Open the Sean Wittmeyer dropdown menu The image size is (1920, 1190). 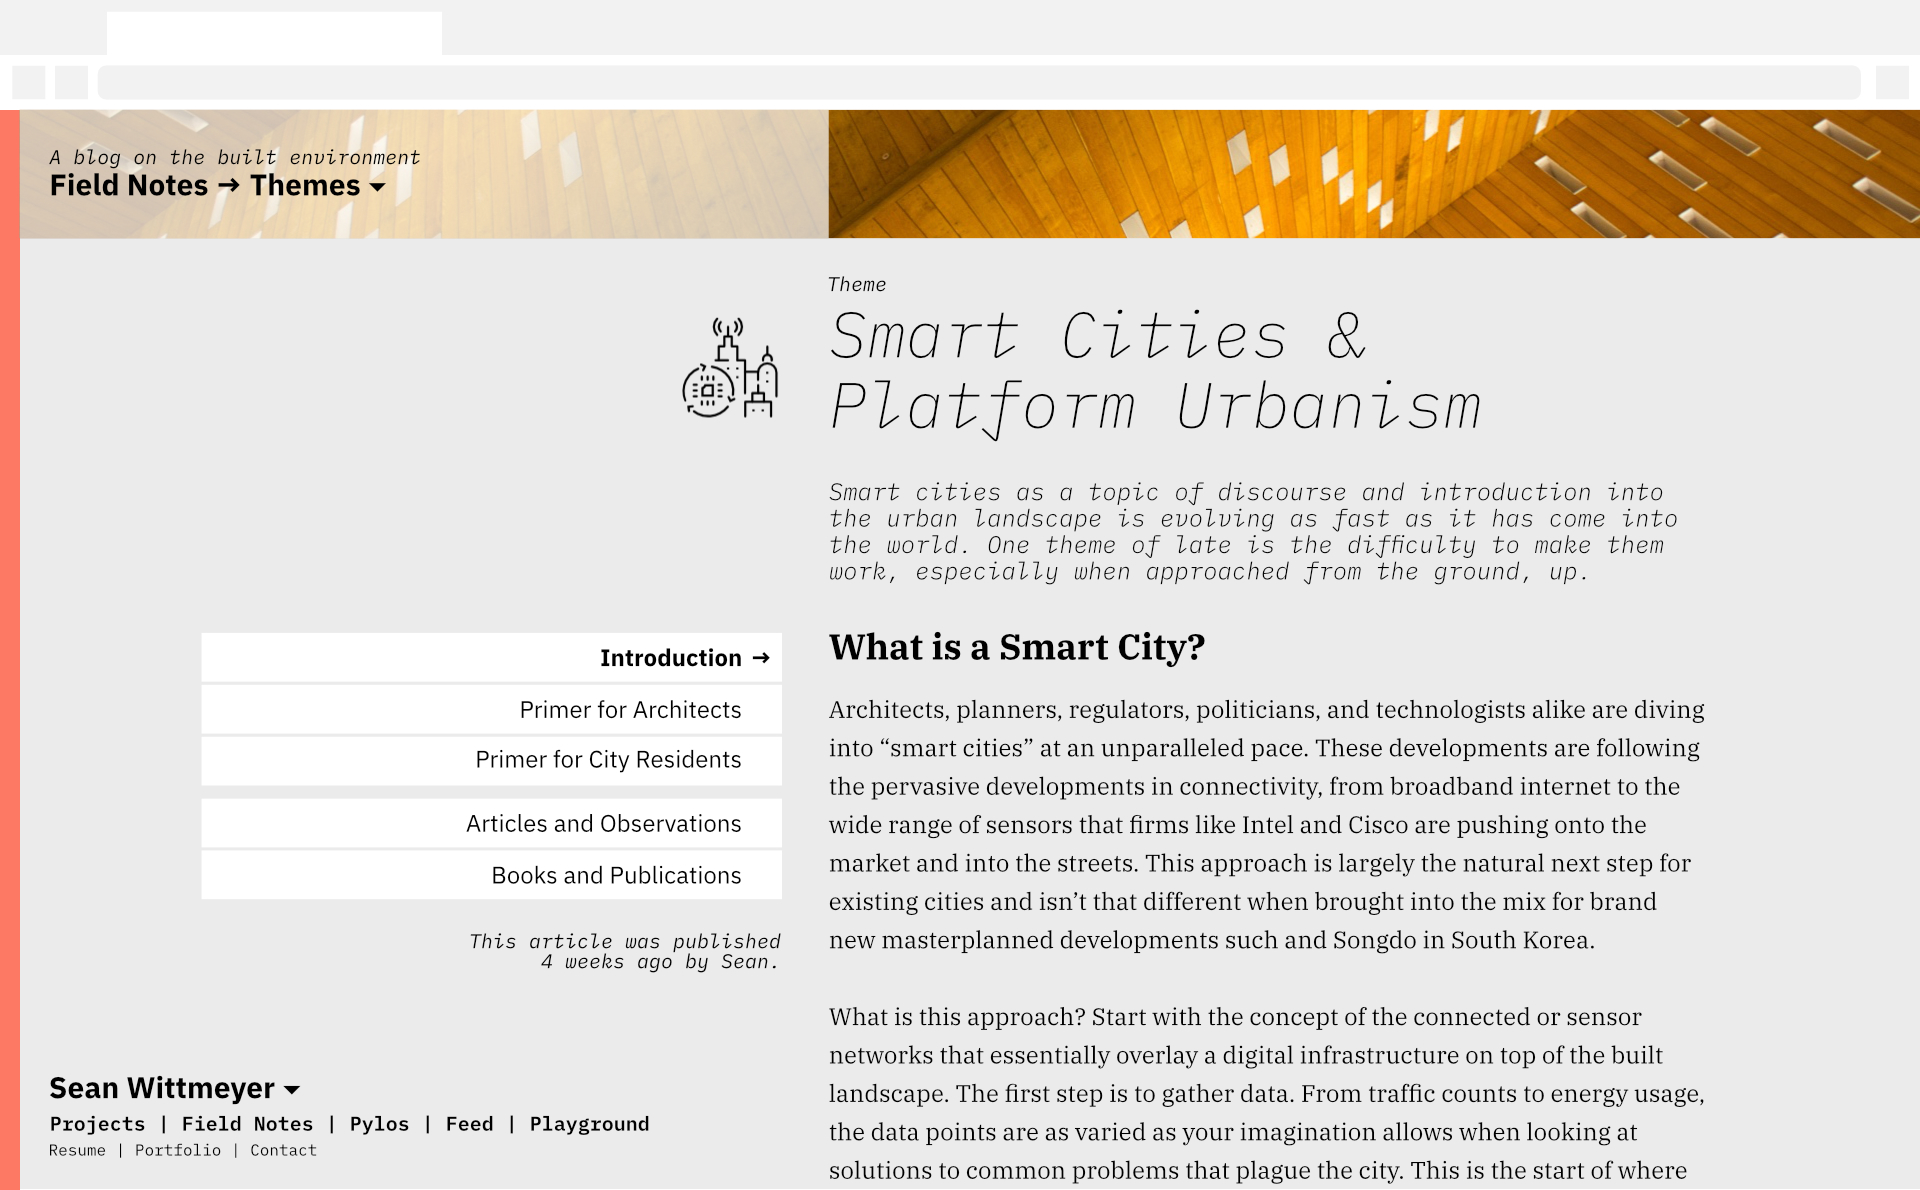point(292,1090)
